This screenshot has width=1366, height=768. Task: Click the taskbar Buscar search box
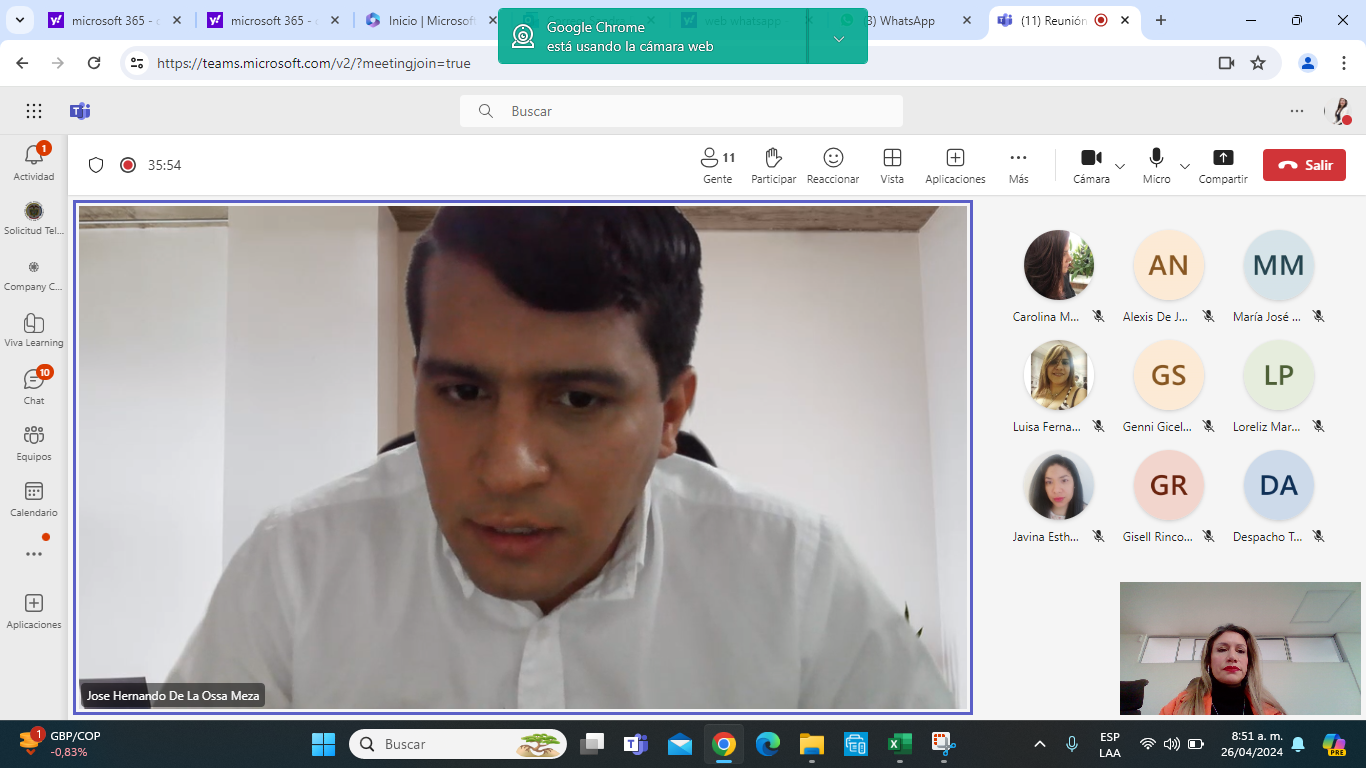click(x=458, y=744)
